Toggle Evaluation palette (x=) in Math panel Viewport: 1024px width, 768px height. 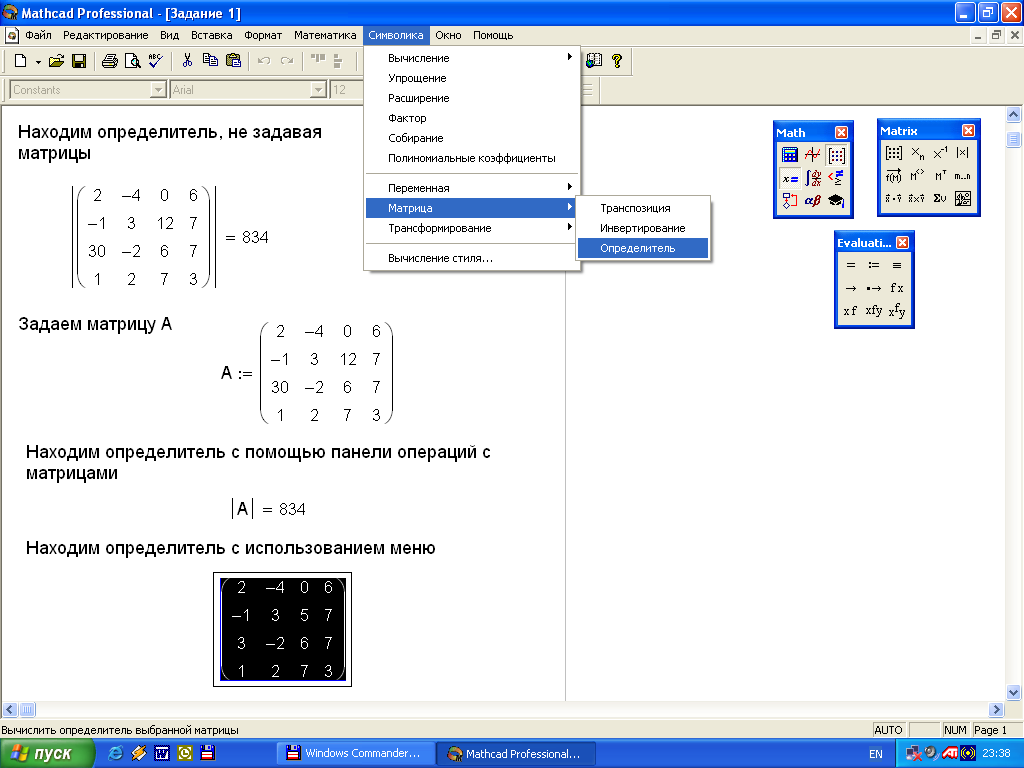tap(790, 178)
